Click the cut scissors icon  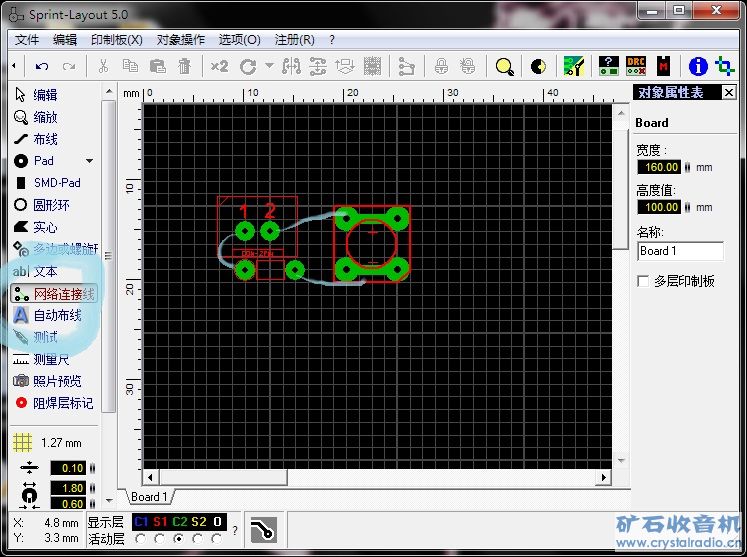[103, 67]
